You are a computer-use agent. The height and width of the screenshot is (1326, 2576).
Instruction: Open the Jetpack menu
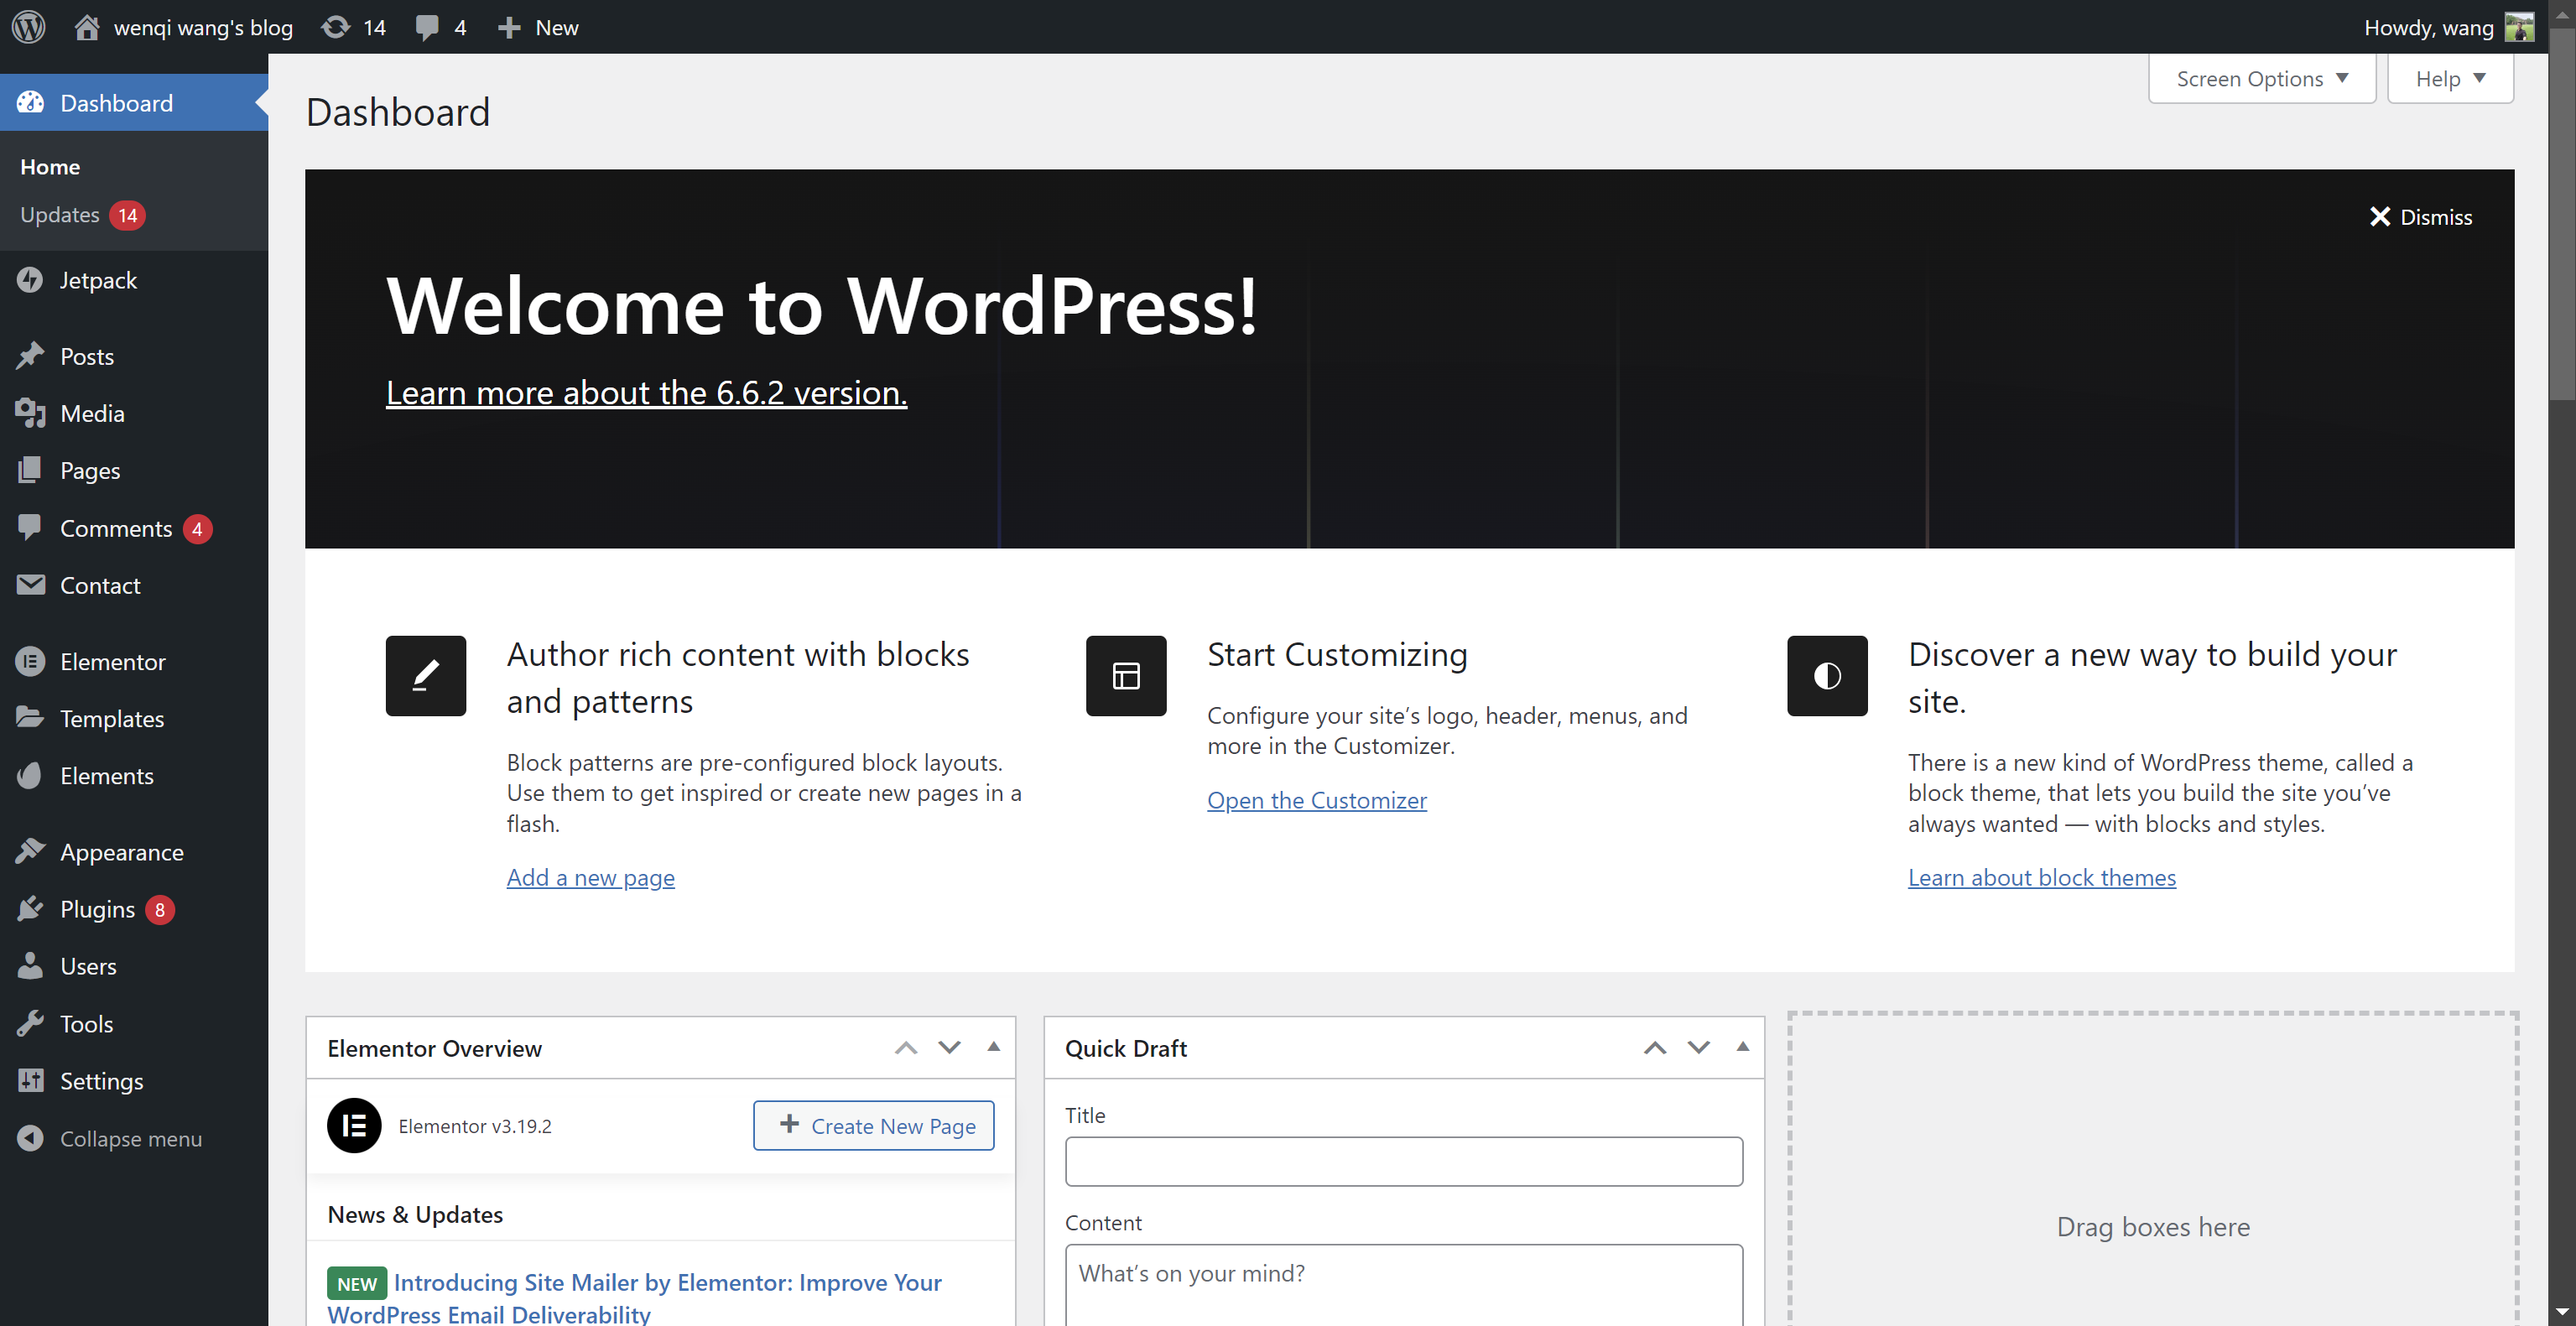(x=98, y=280)
